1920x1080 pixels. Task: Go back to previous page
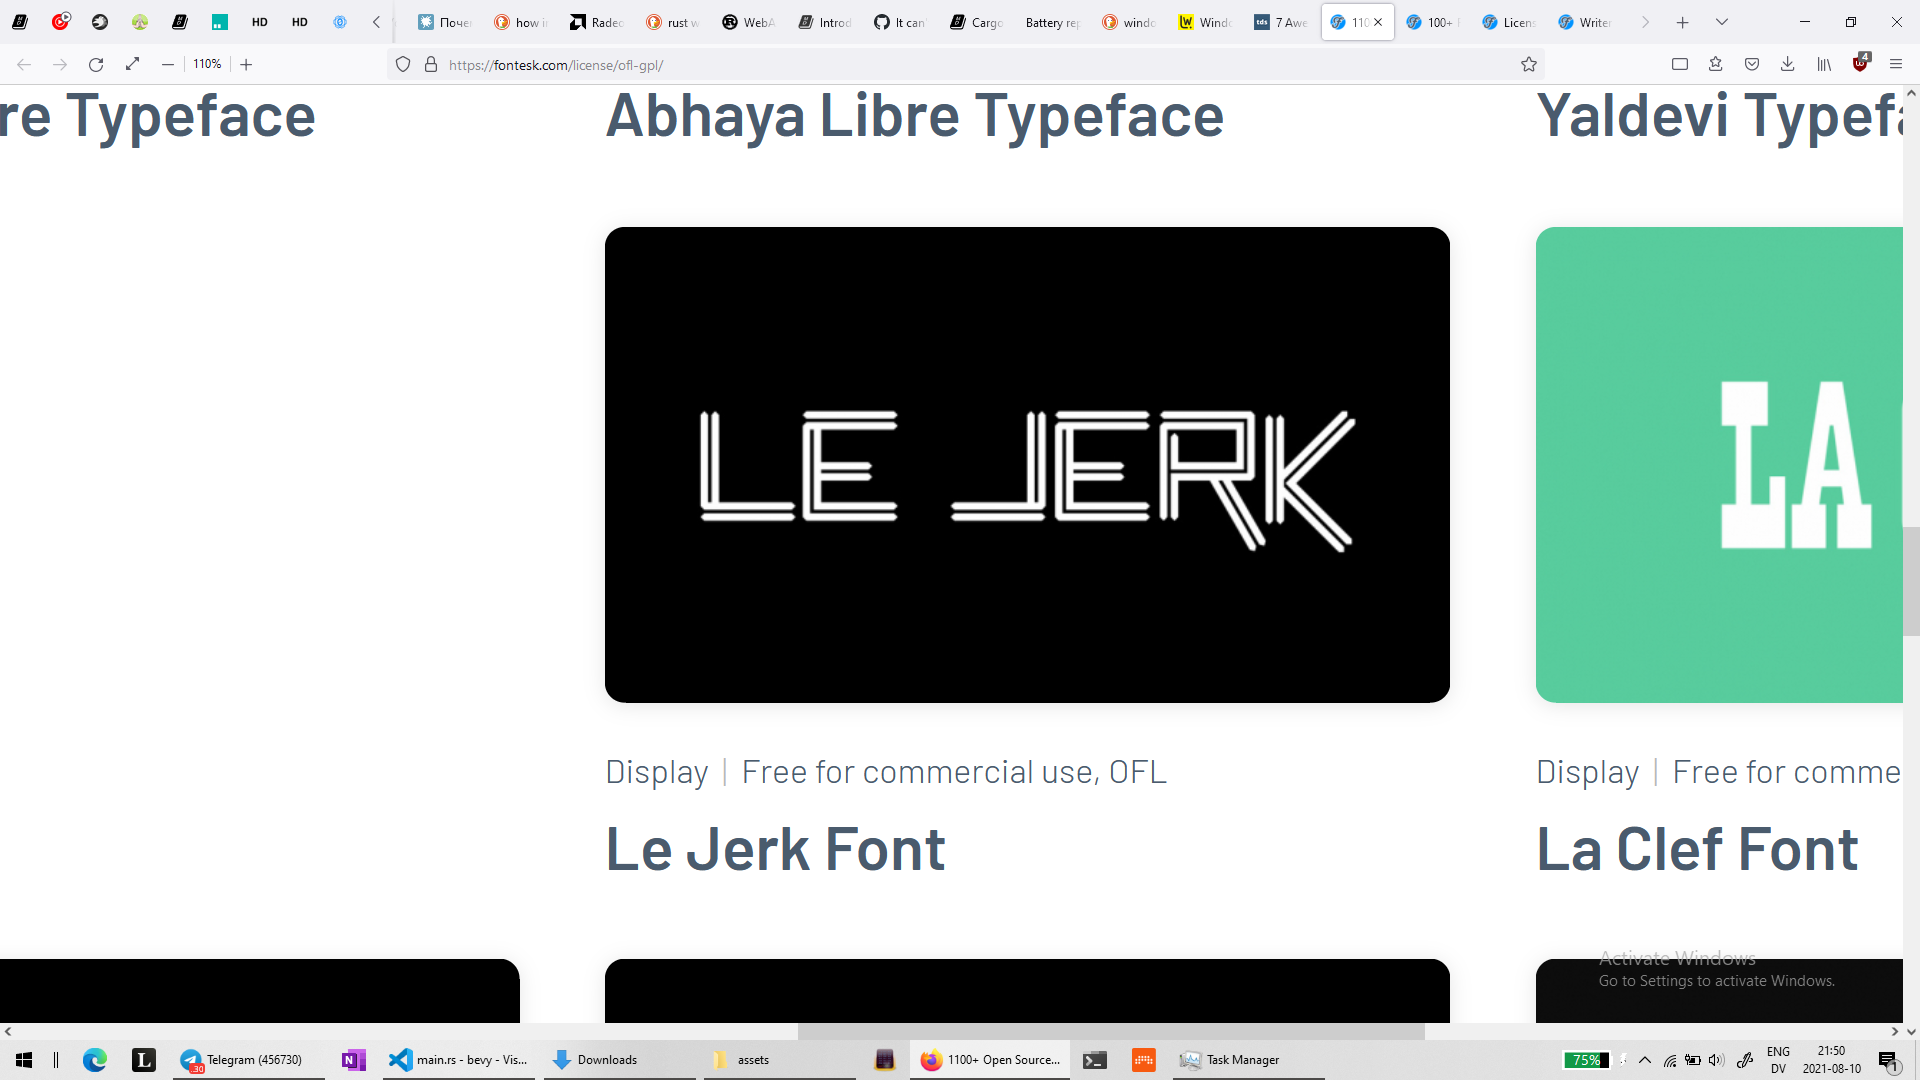[24, 64]
